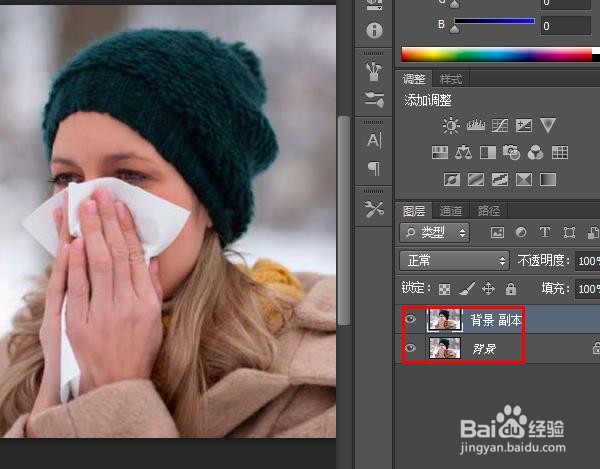
Task: Add a Photo Filter adjustment
Action: click(512, 152)
